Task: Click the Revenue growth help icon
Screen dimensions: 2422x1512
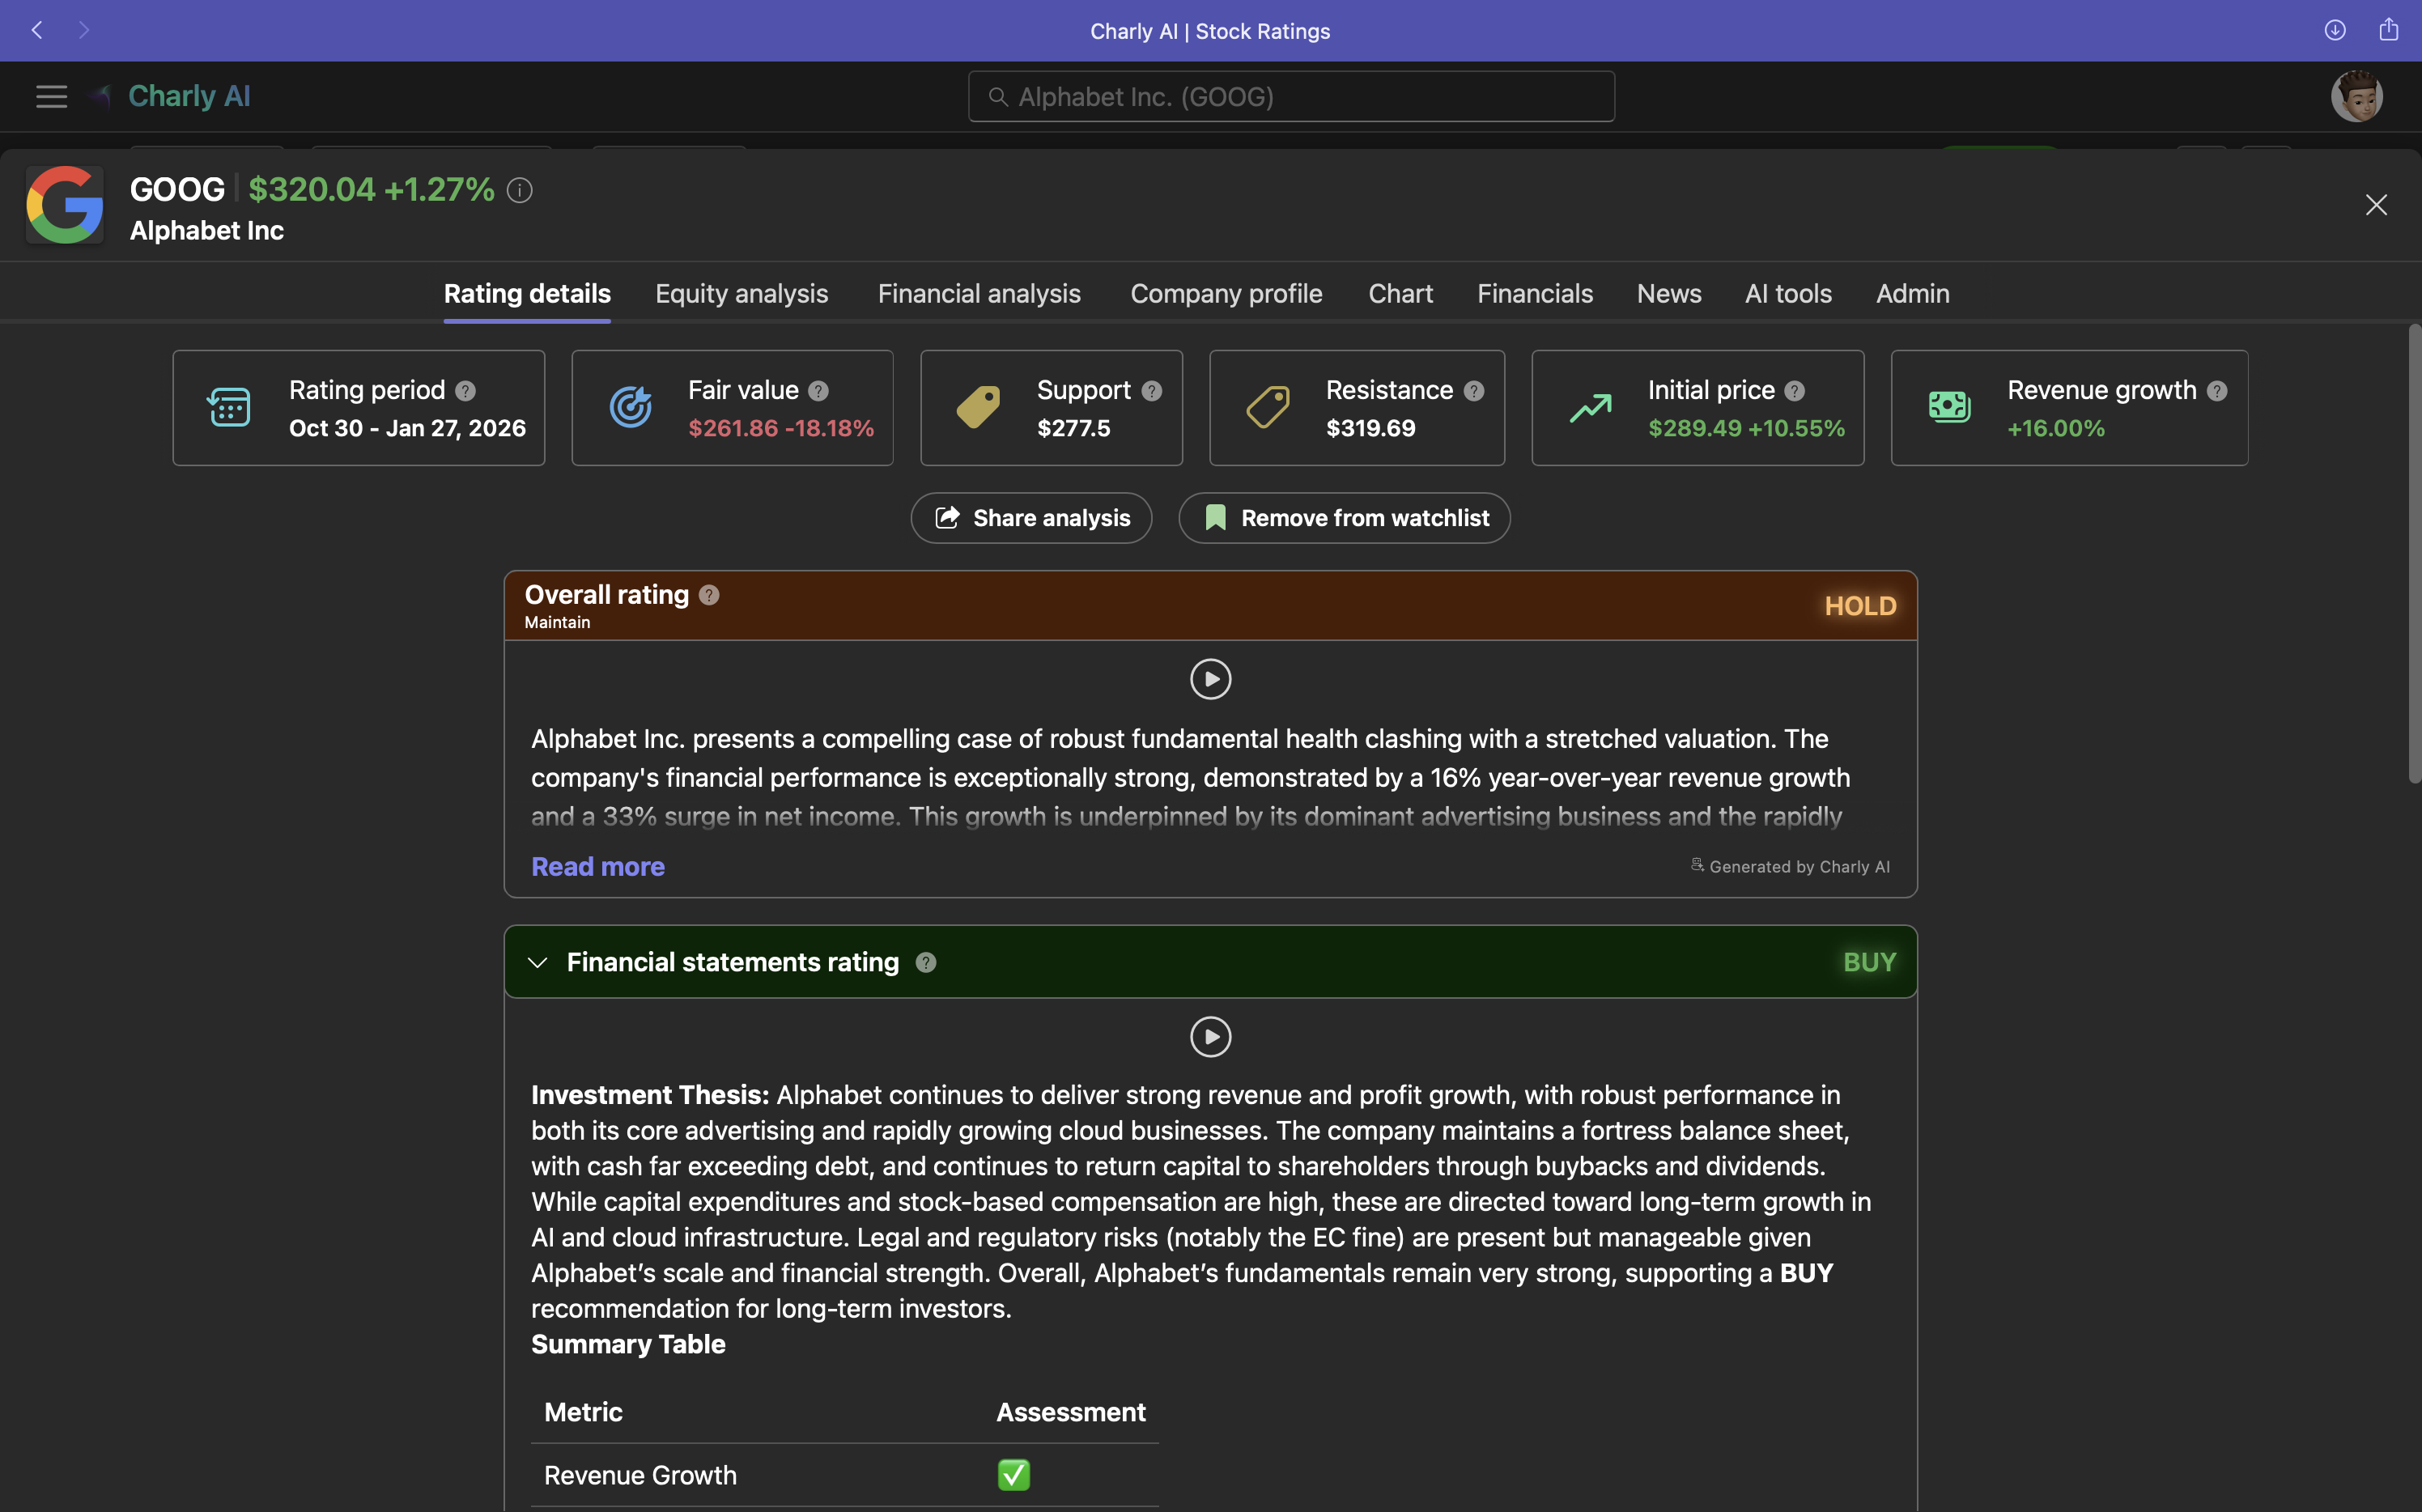Action: click(x=2219, y=391)
